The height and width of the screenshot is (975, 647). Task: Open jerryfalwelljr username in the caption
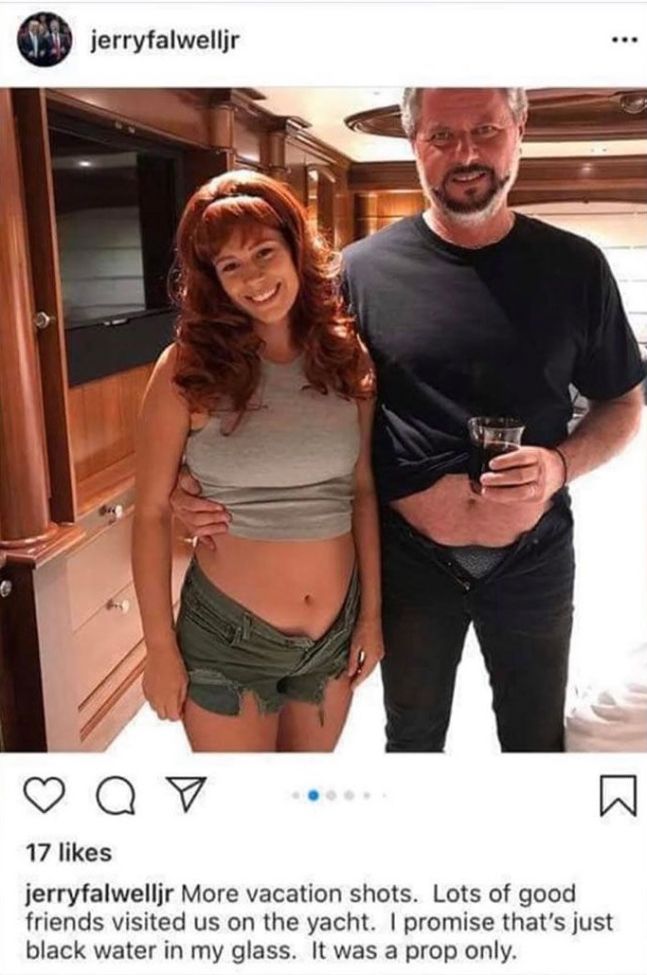[x=99, y=895]
